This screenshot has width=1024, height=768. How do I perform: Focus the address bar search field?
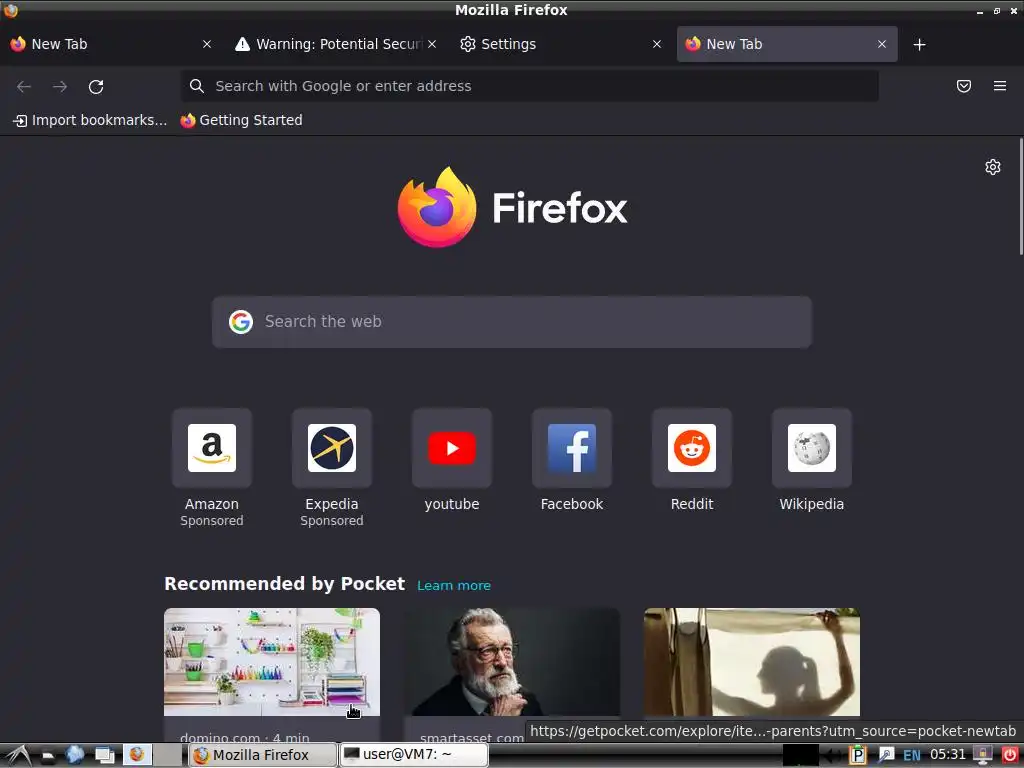coord(529,86)
